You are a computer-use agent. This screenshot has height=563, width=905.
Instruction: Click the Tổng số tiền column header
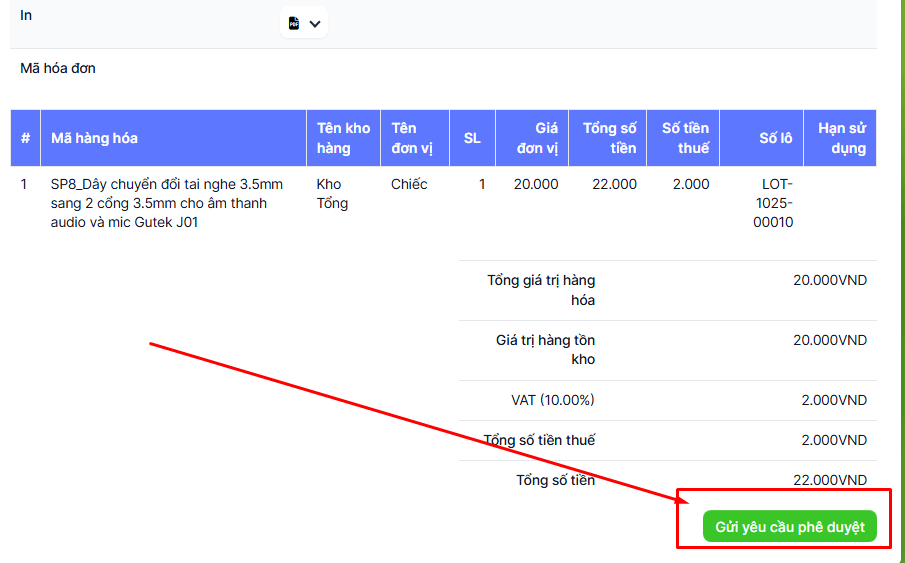[x=609, y=138]
